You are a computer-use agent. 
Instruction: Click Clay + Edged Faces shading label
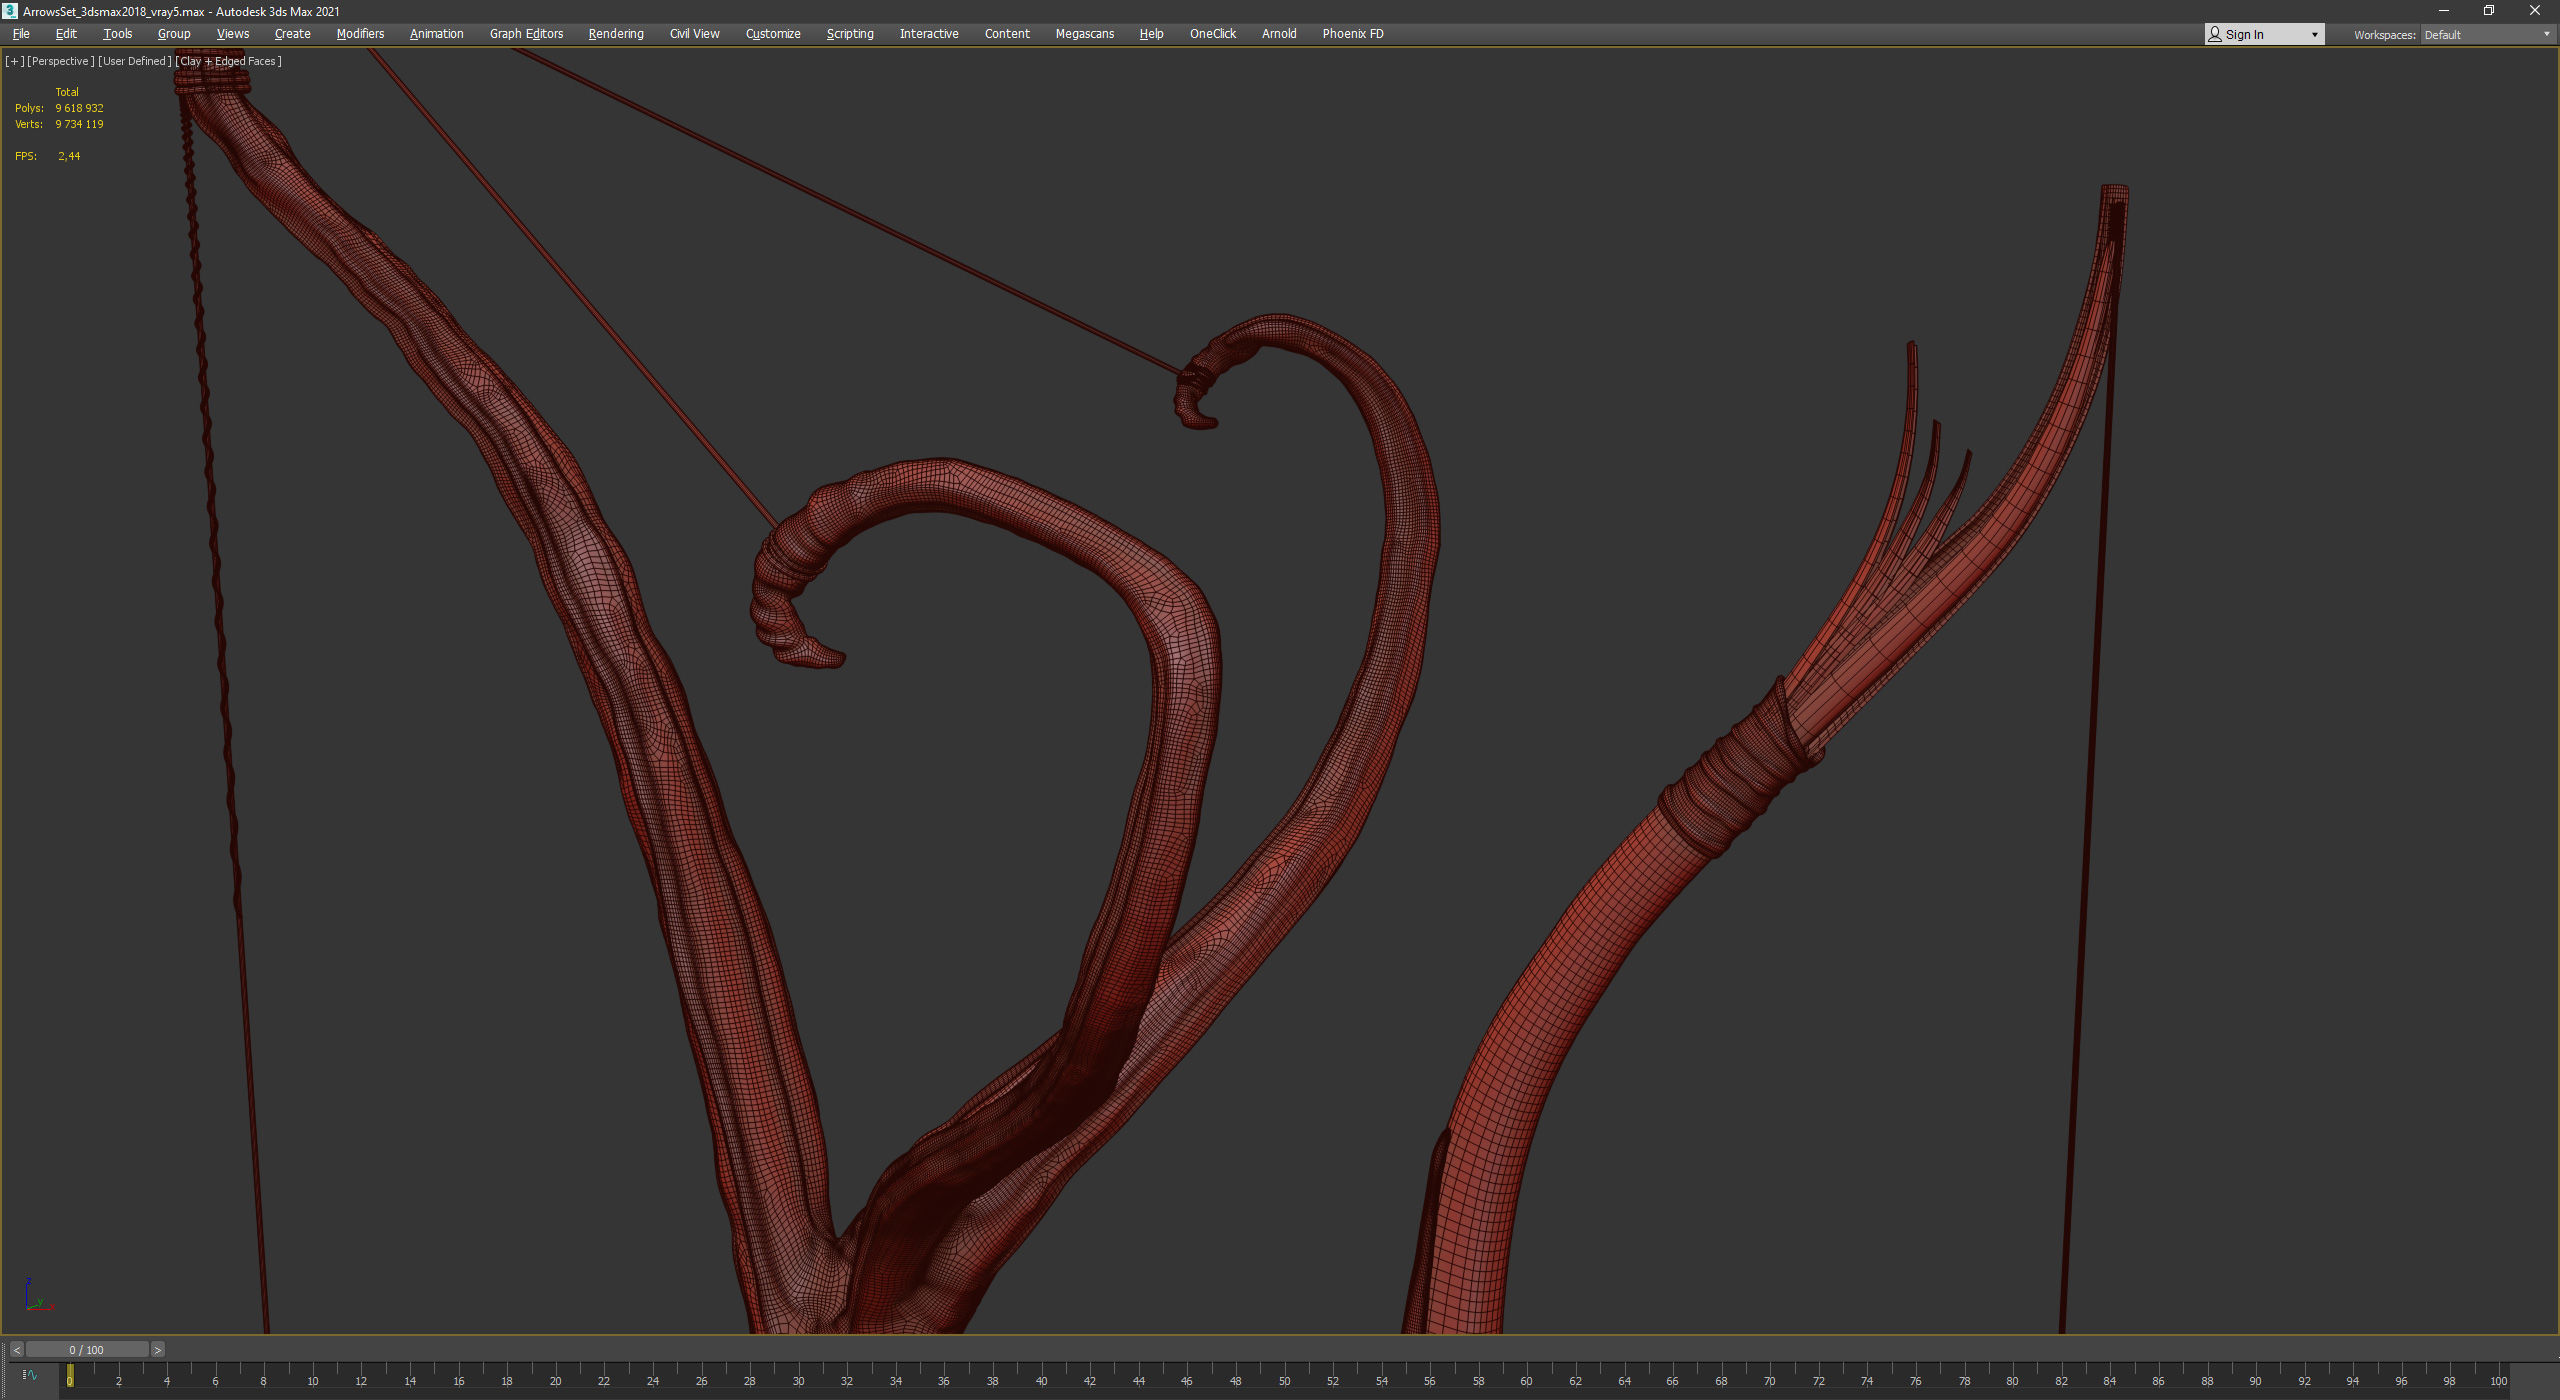point(228,61)
